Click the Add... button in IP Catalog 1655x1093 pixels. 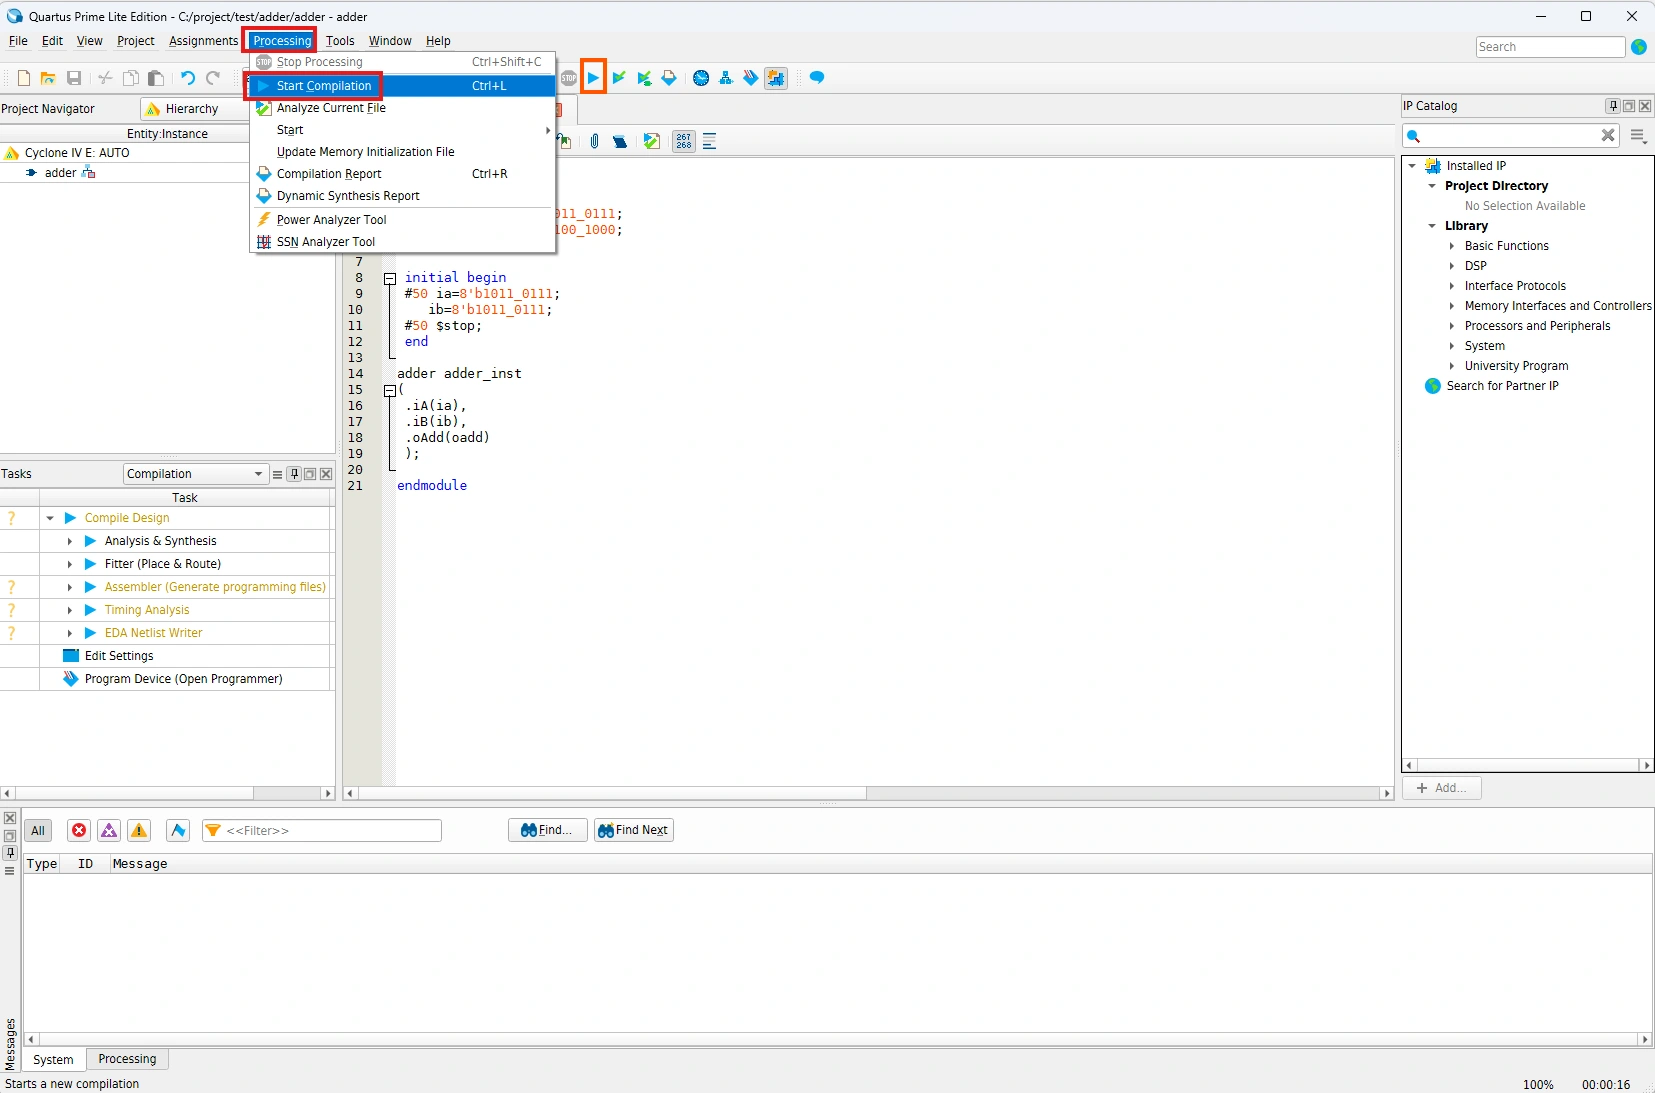(x=1441, y=788)
